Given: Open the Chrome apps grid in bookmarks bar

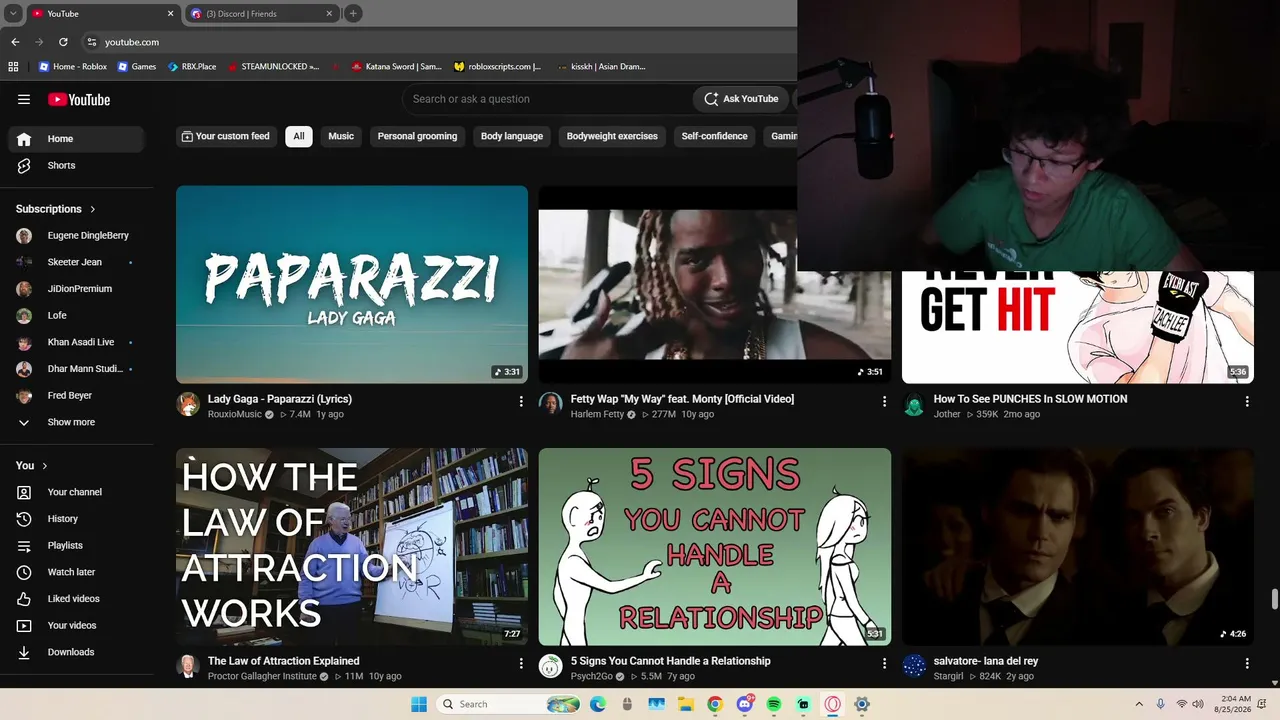Looking at the screenshot, I should click(13, 67).
